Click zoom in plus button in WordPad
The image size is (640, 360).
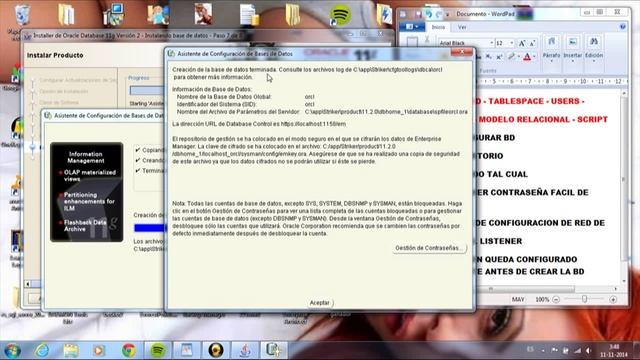[613, 300]
